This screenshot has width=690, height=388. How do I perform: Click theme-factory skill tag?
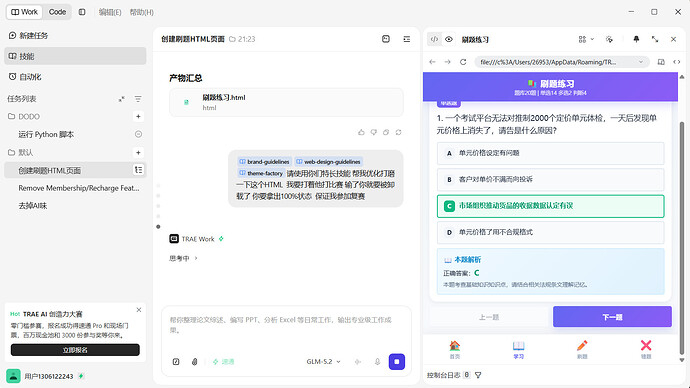(x=261, y=173)
